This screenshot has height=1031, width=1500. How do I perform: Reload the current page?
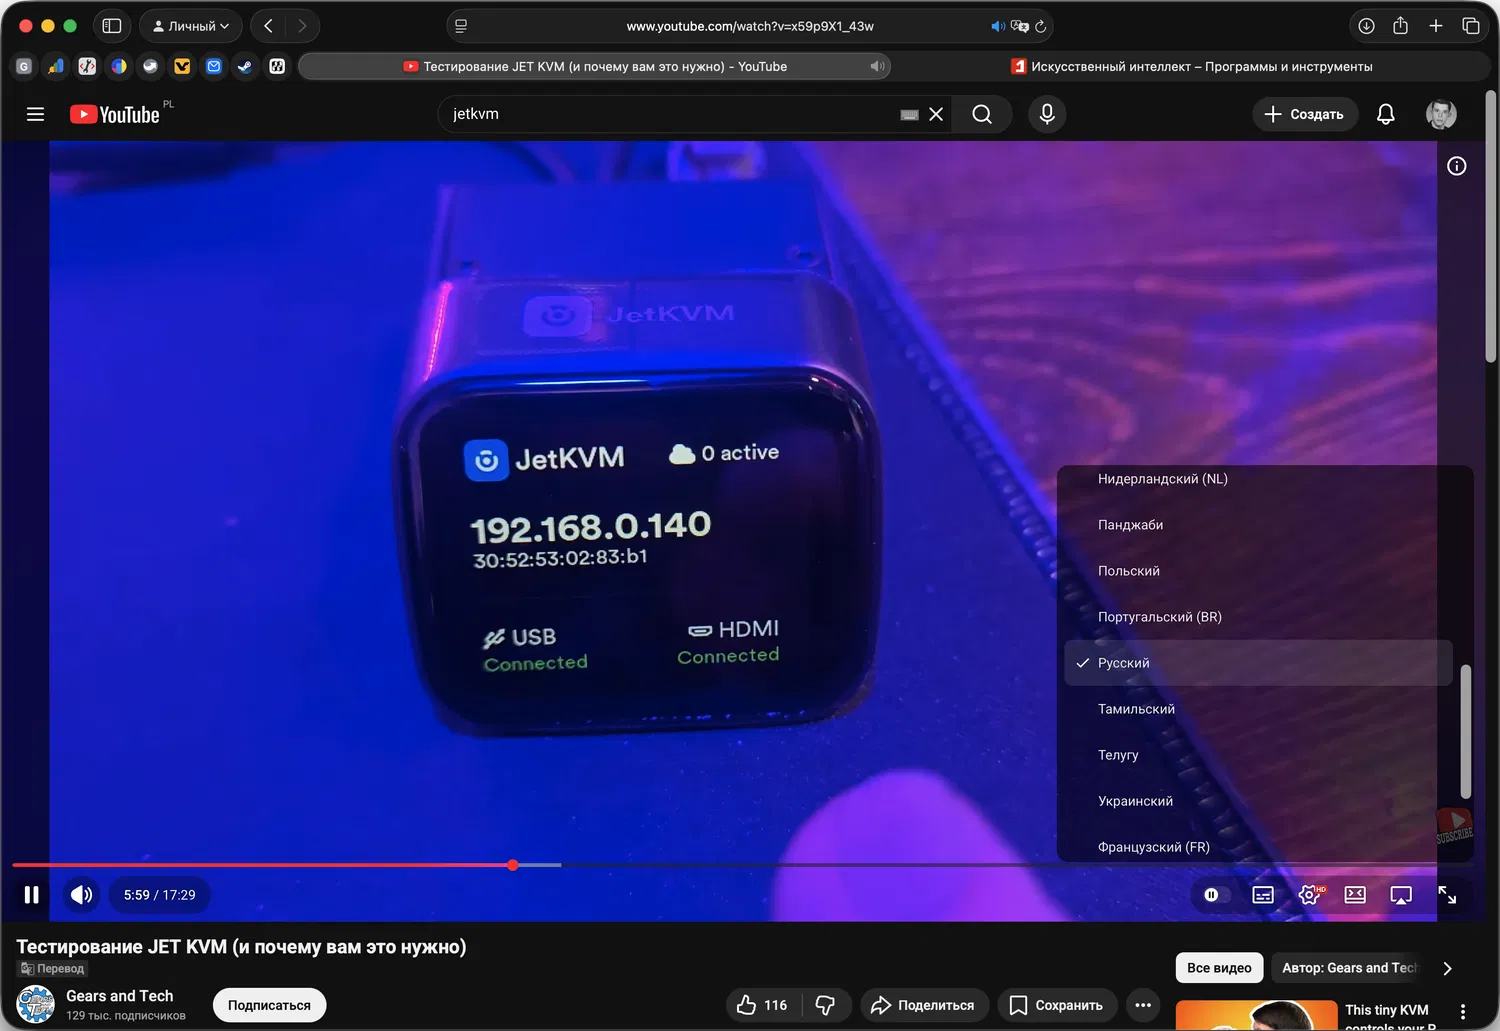tap(1040, 26)
